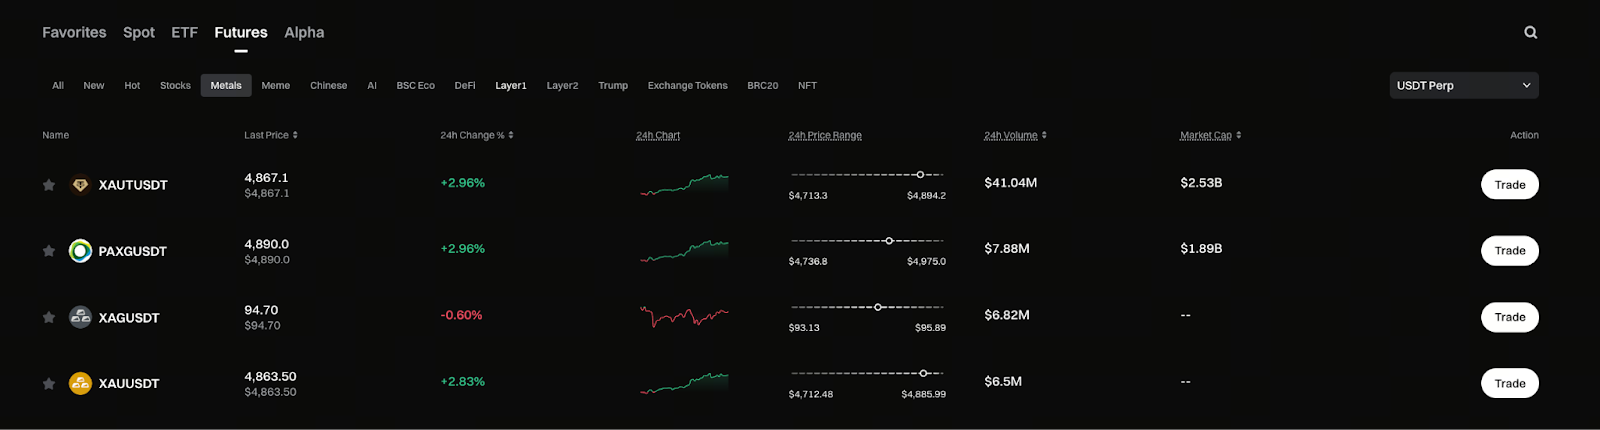Screen dimensions: 1600x430
Task: Sort by Market Cap arrows
Action: [1238, 135]
